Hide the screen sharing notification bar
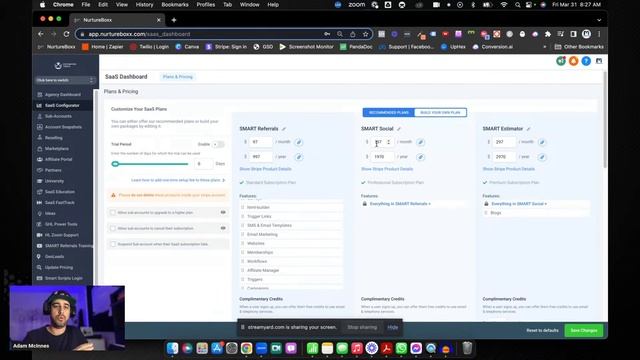640x360 pixels. point(393,327)
